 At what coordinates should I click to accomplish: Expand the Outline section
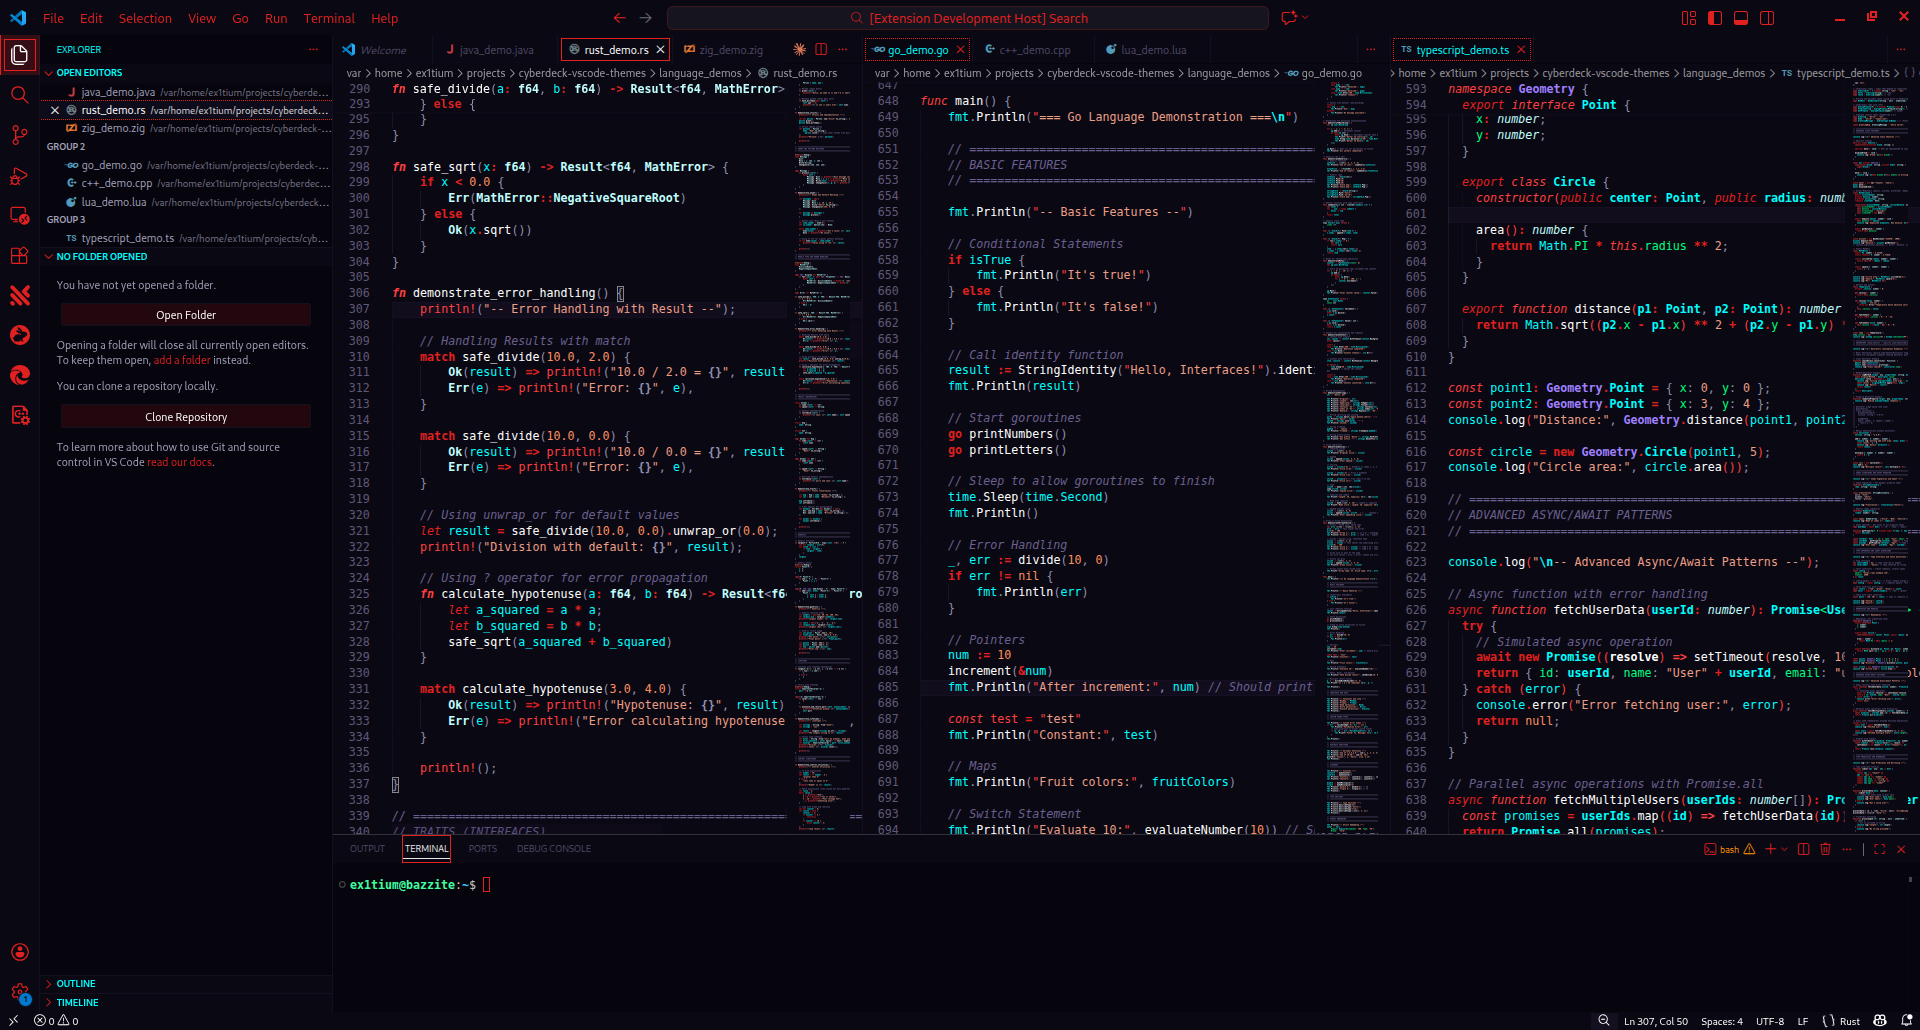[x=75, y=984]
